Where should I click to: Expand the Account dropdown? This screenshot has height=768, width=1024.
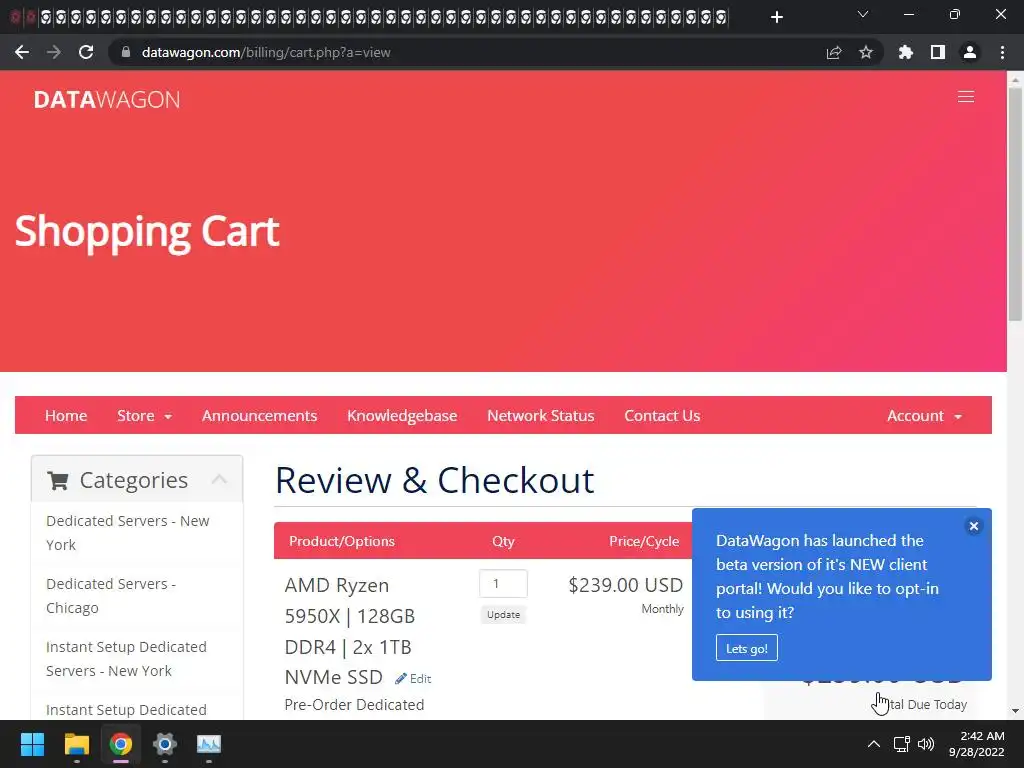(x=924, y=415)
